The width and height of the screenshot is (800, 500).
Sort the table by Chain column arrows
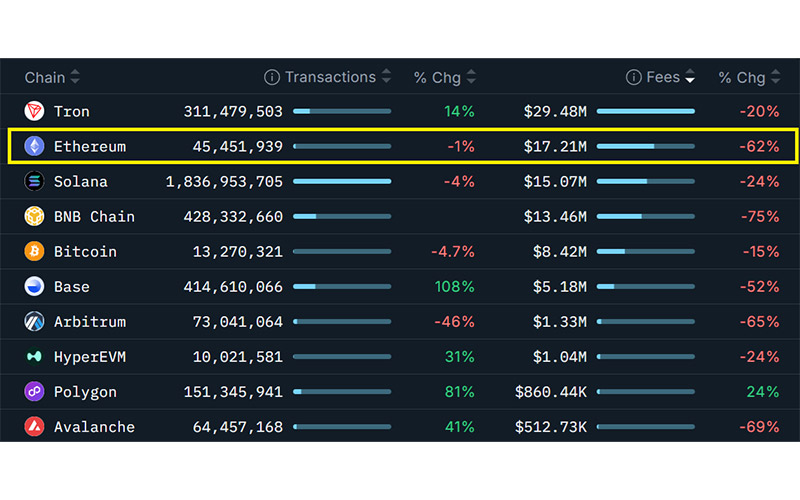pos(75,77)
